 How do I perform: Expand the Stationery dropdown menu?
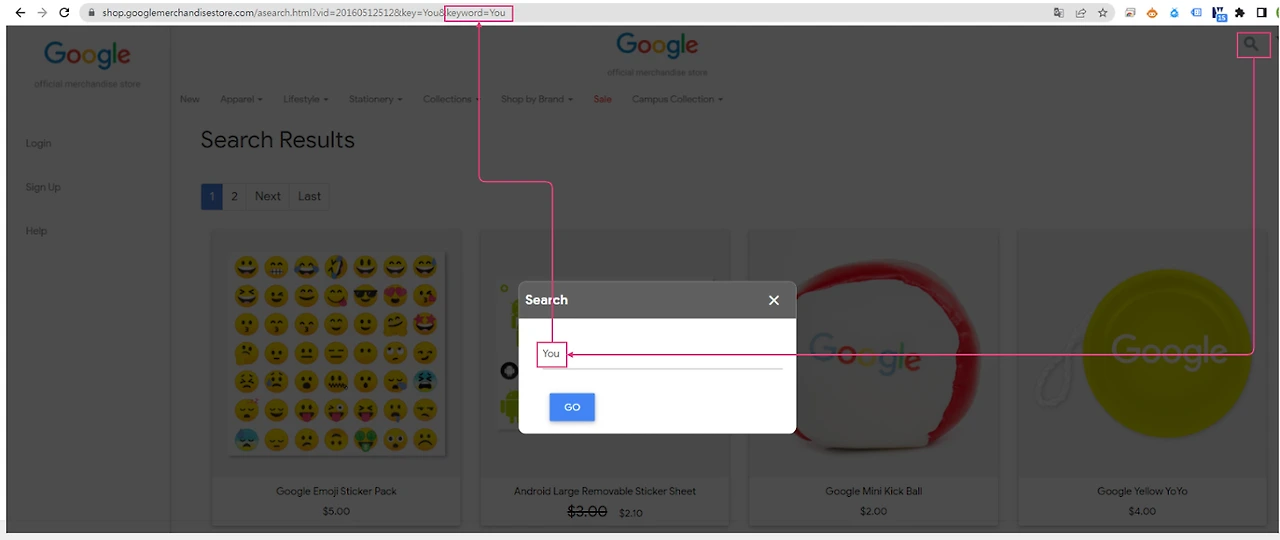[x=375, y=99]
